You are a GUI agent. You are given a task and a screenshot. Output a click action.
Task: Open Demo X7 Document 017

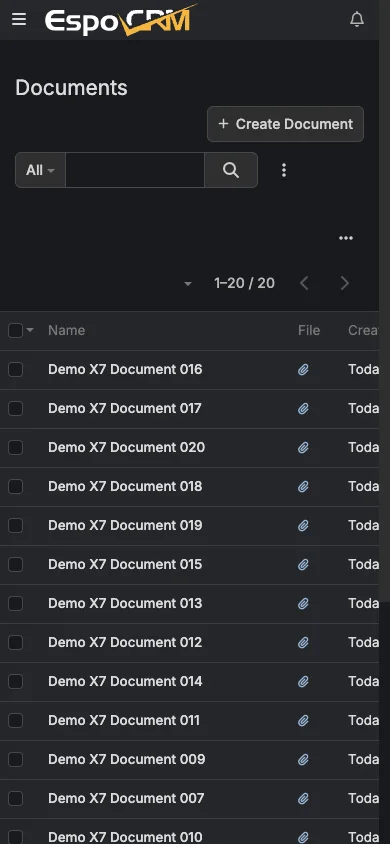125,408
